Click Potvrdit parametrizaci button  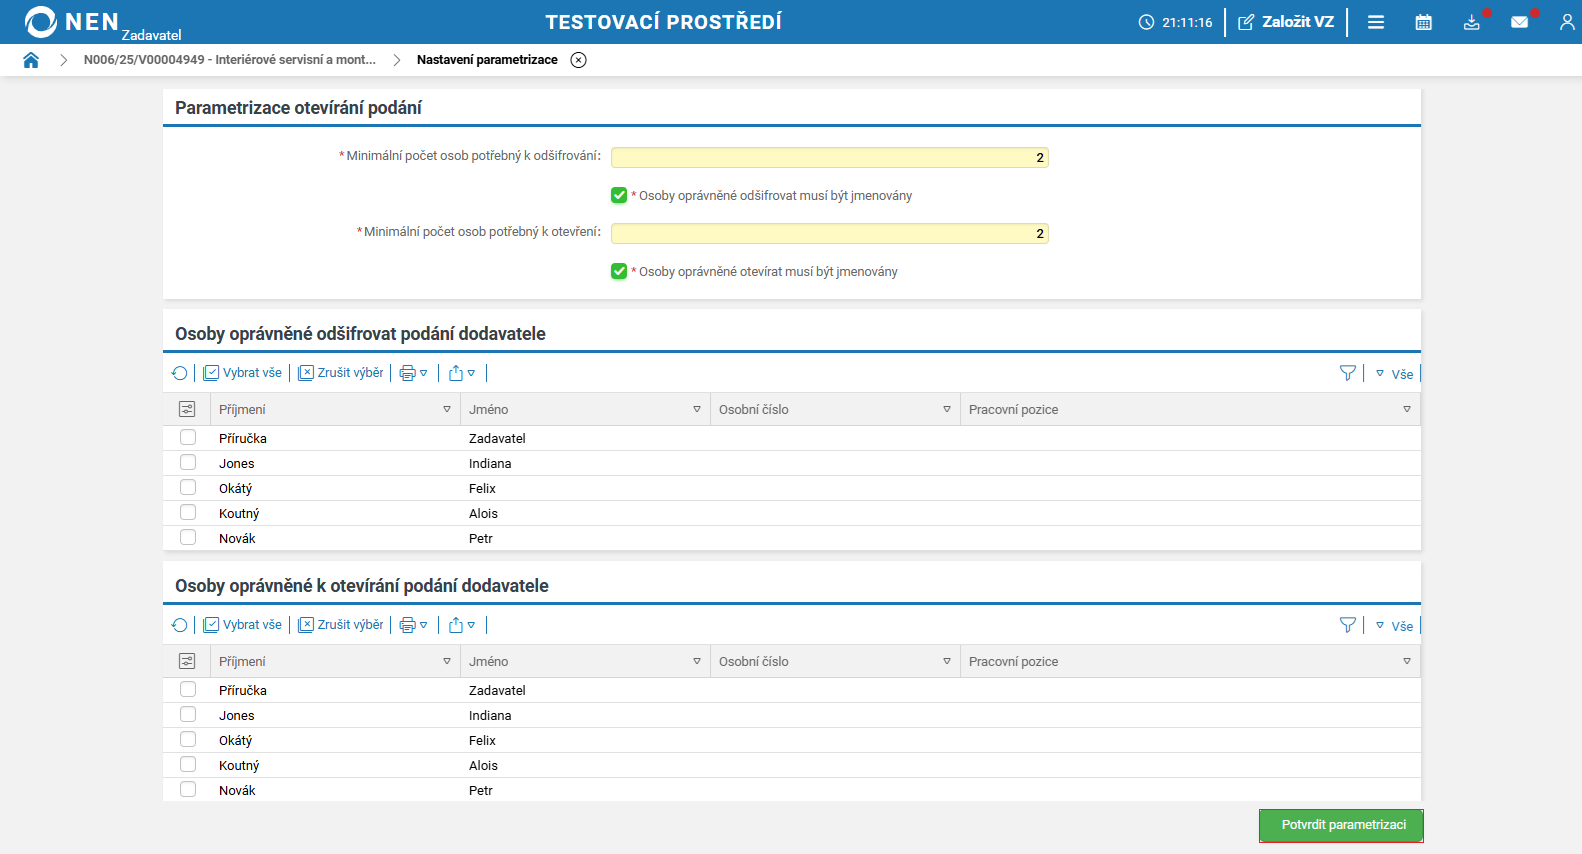(x=1341, y=825)
